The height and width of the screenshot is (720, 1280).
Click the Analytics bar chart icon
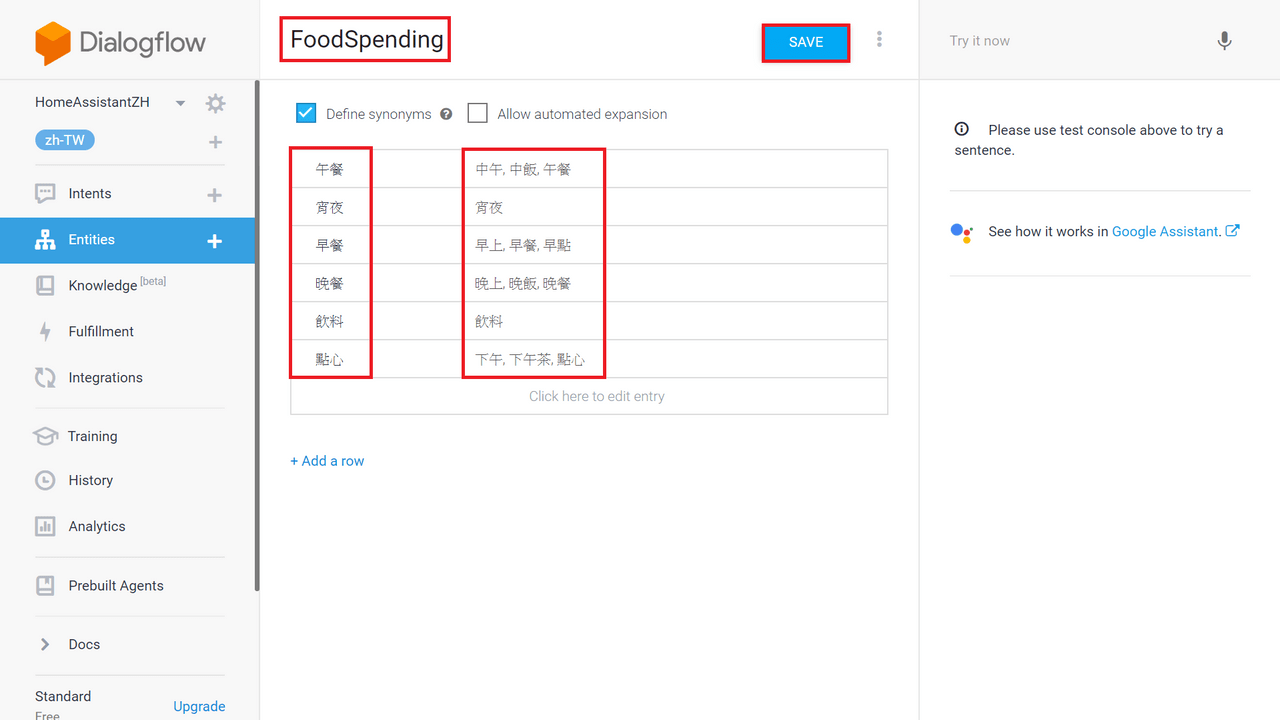point(45,526)
